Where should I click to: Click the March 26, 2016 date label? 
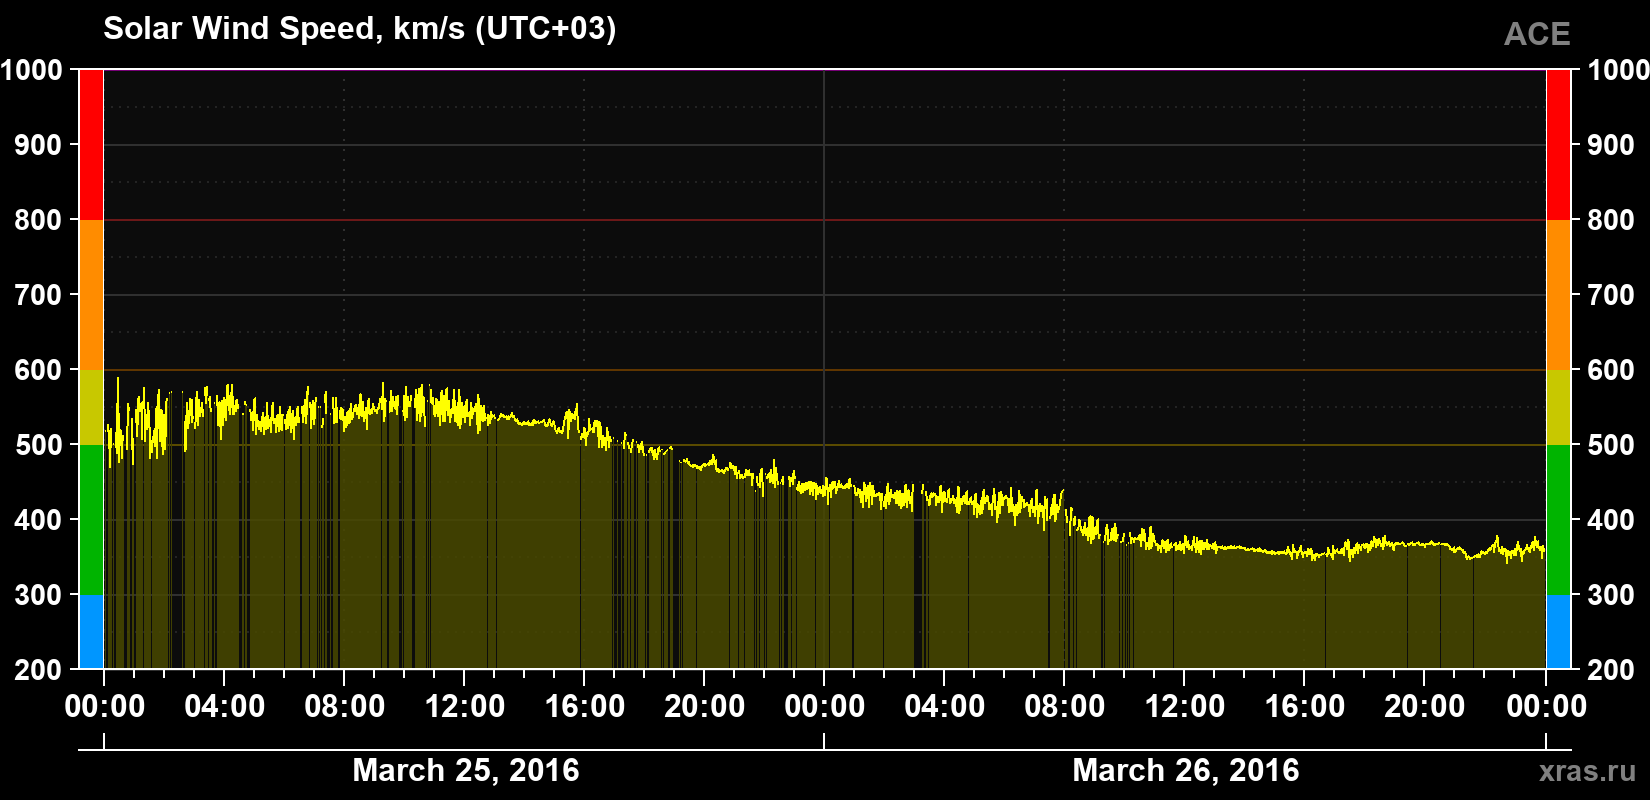coord(1185,770)
